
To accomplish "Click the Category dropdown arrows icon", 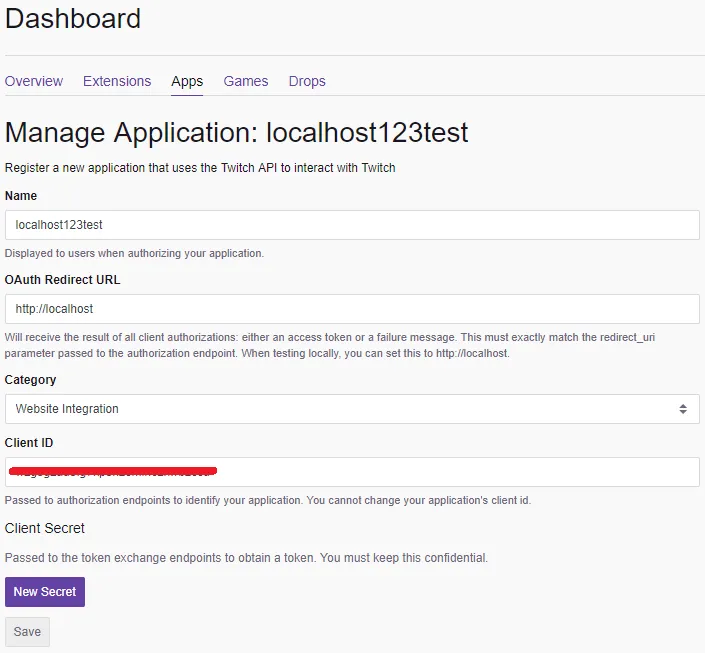I will [683, 409].
